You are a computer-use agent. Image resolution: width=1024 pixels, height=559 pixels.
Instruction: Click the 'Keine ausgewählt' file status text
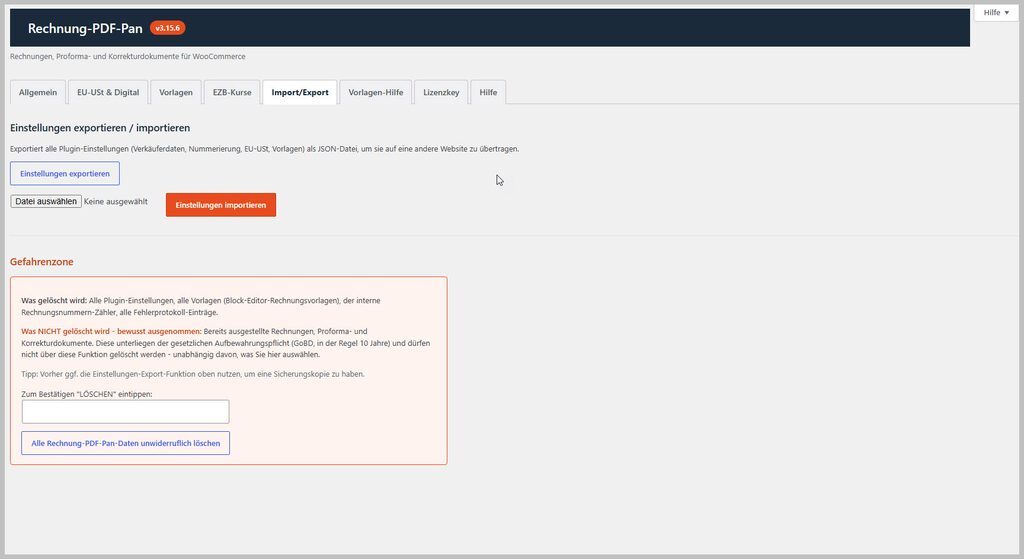click(116, 202)
